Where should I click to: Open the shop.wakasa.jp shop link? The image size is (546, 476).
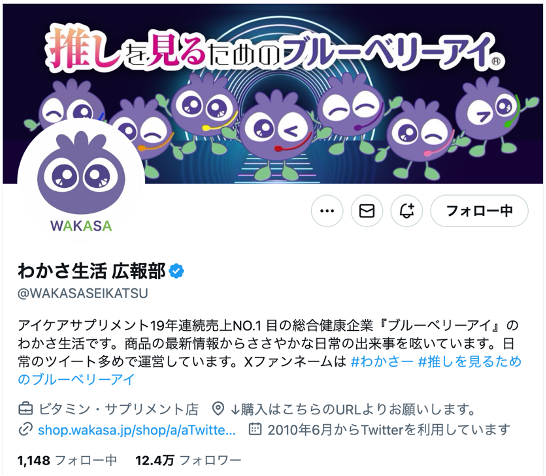136,430
